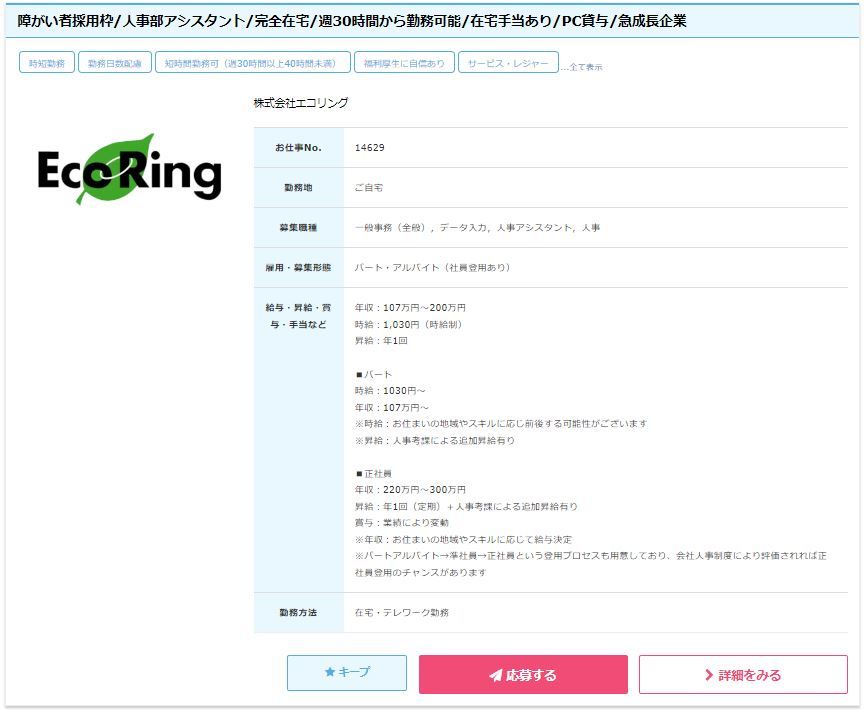
Task: Select the 短時間勤務可 (週30時間以上40時間未満) tag
Action: (253, 63)
